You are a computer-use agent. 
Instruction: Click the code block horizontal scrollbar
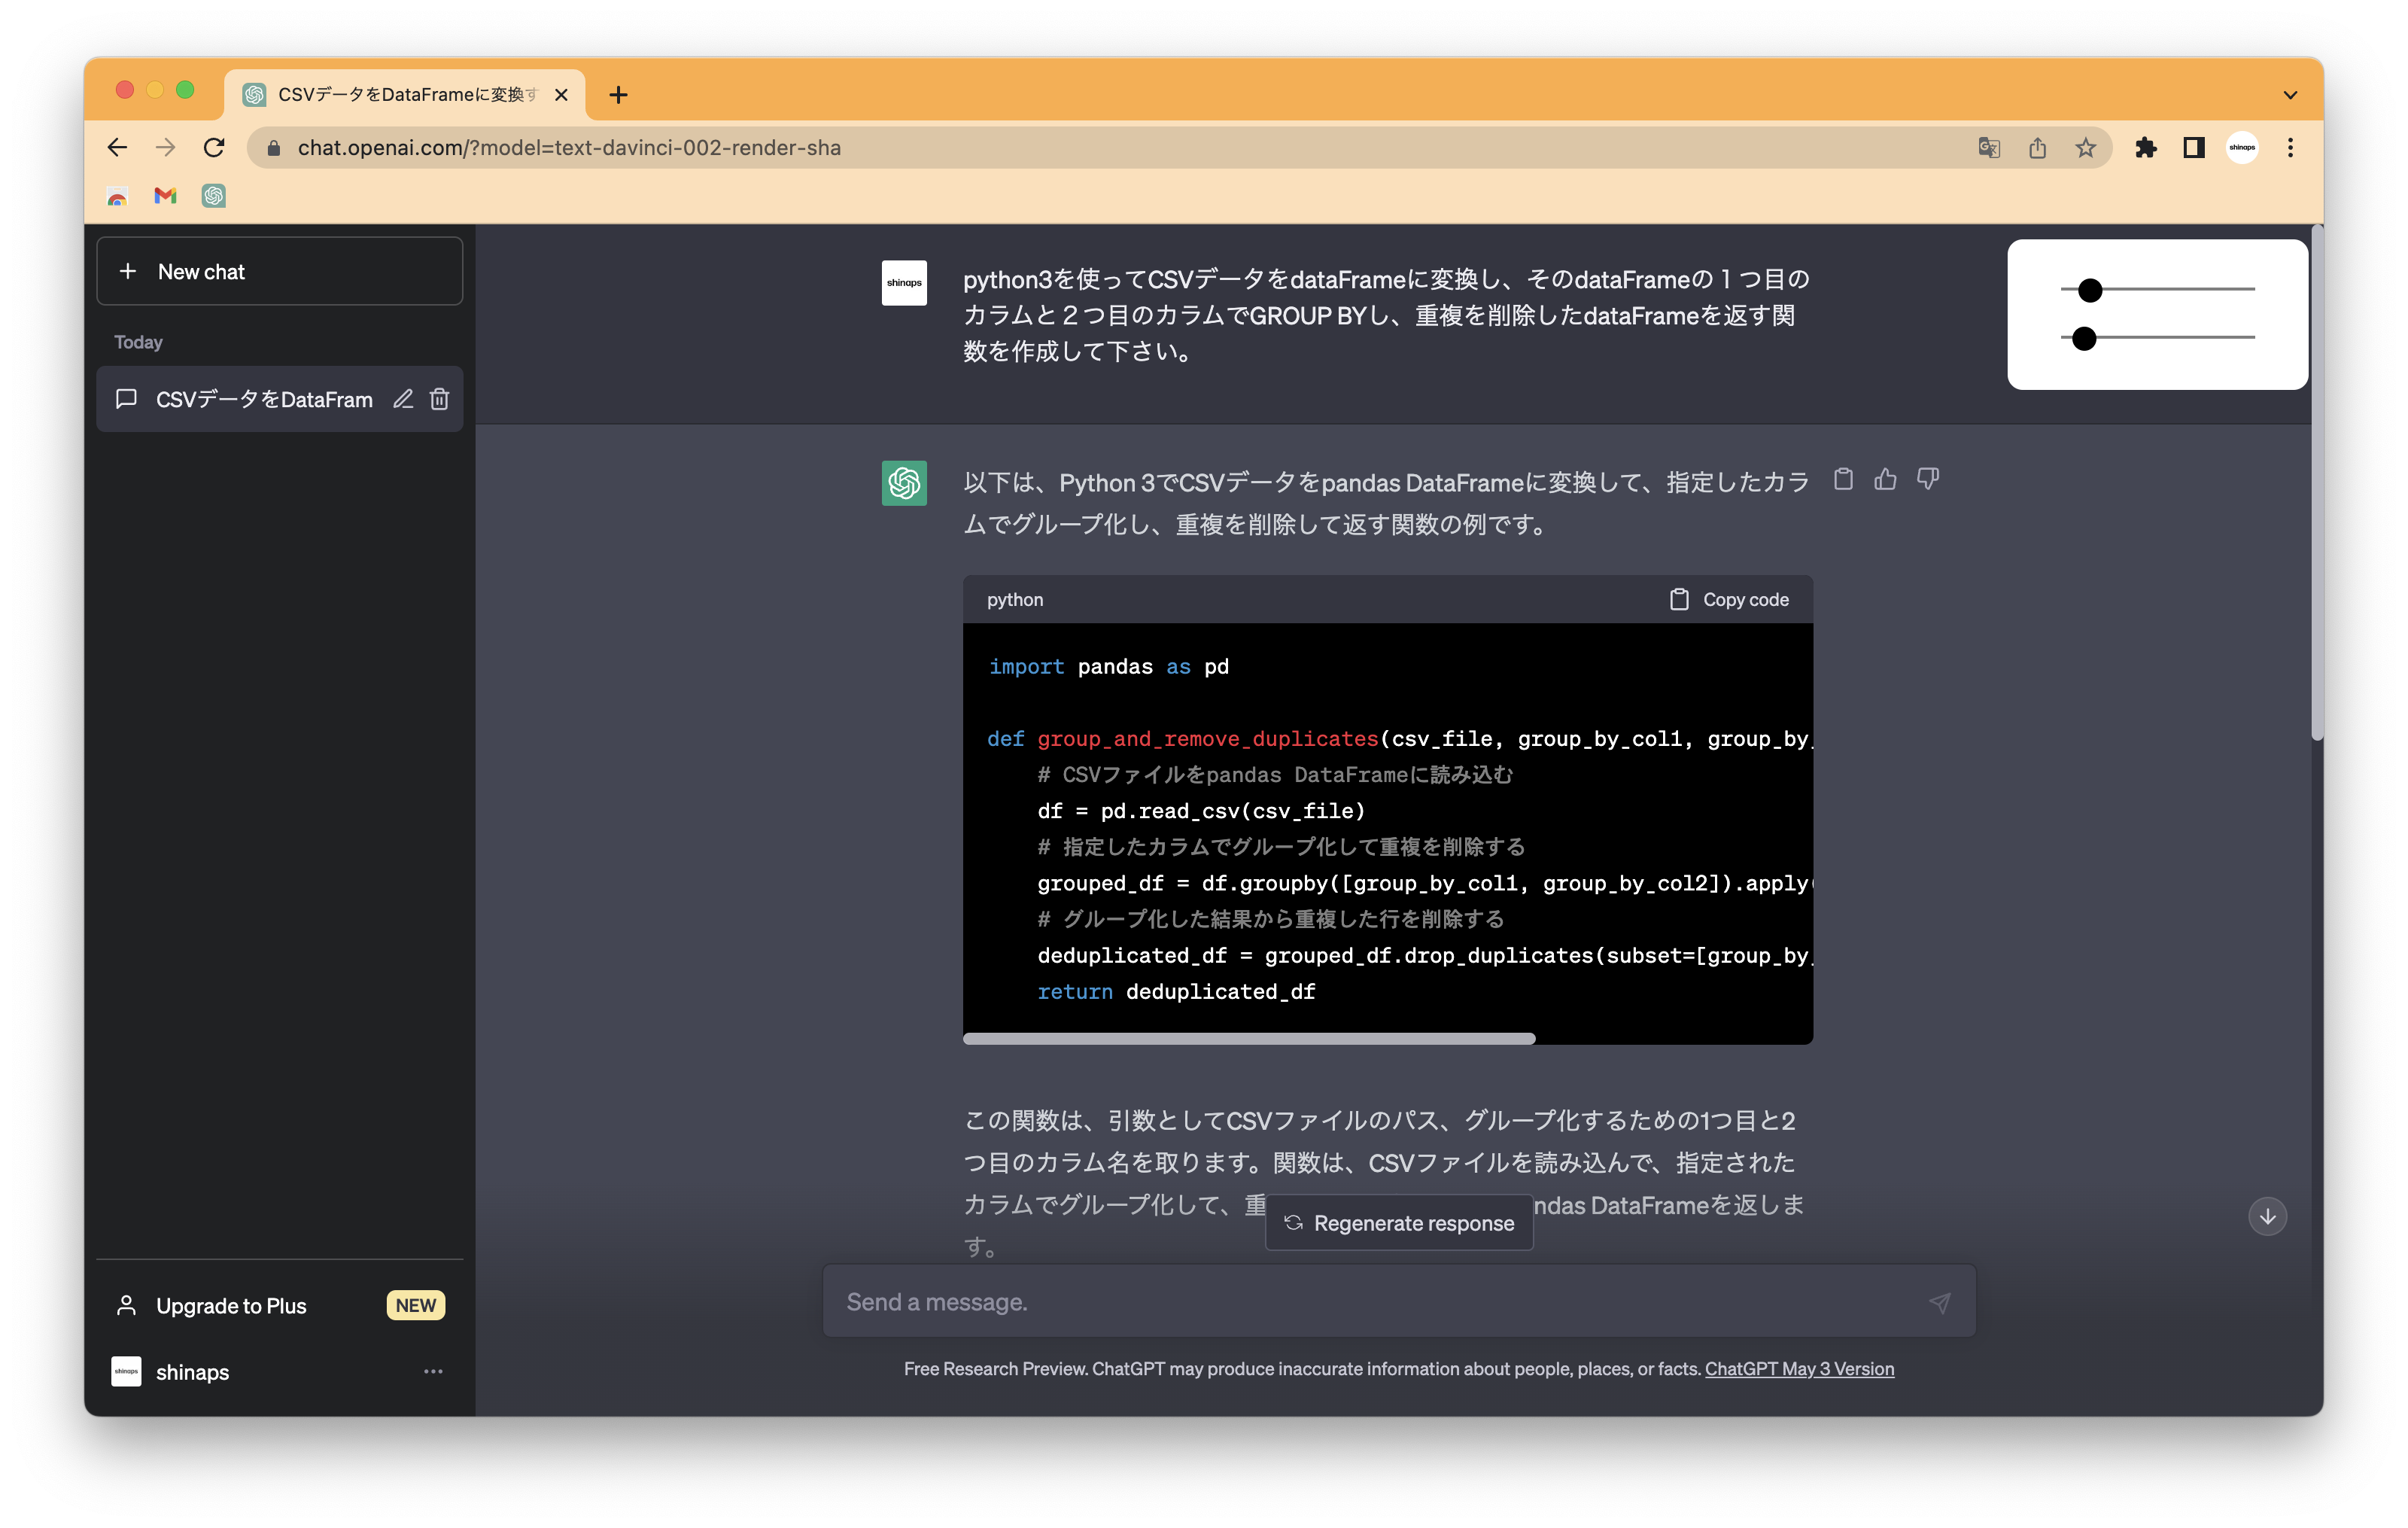pyautogui.click(x=1249, y=1039)
